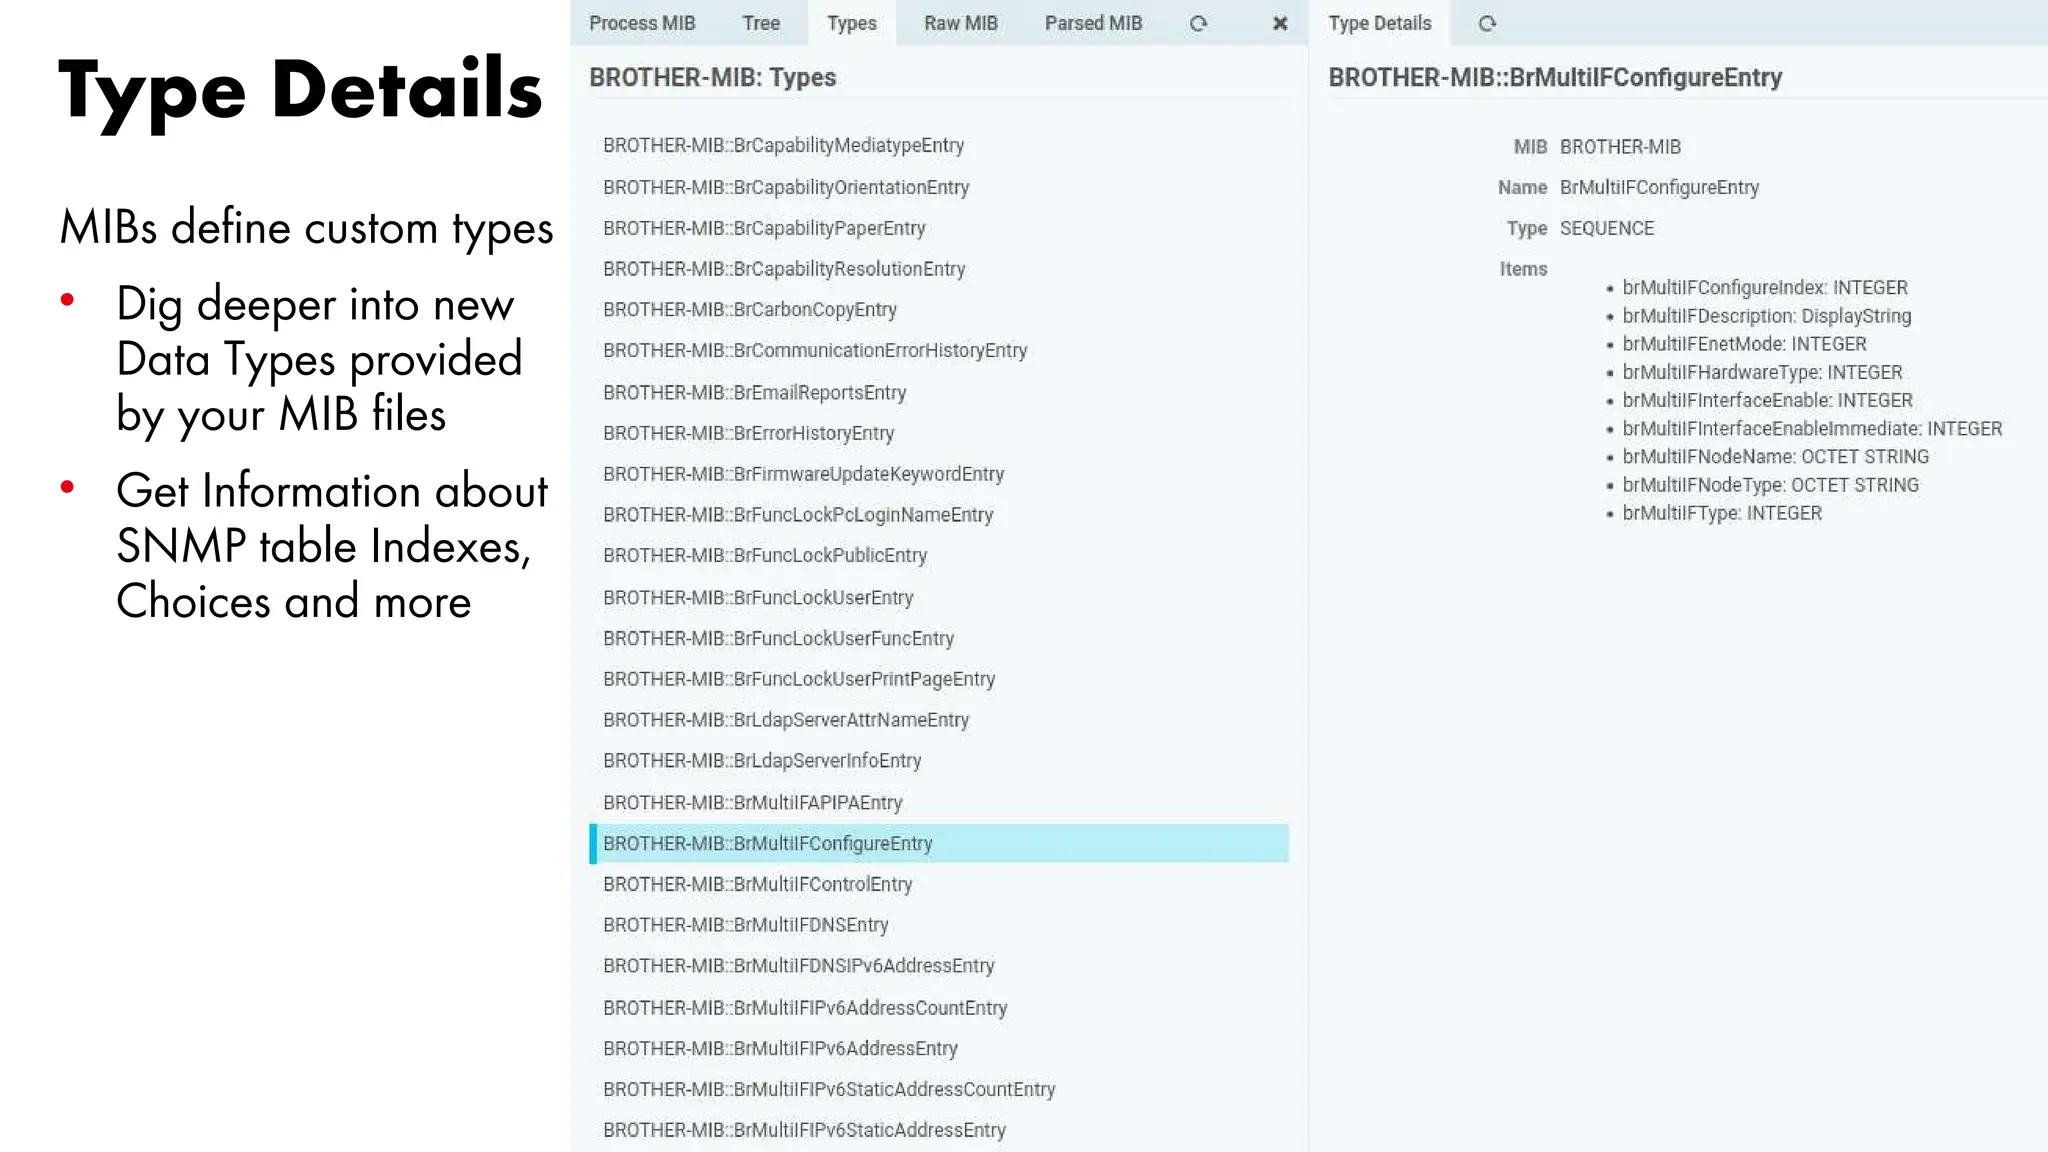Image resolution: width=2048 pixels, height=1152 pixels.
Task: Select BrFuncLockUserFuncEntry type
Action: (939, 638)
